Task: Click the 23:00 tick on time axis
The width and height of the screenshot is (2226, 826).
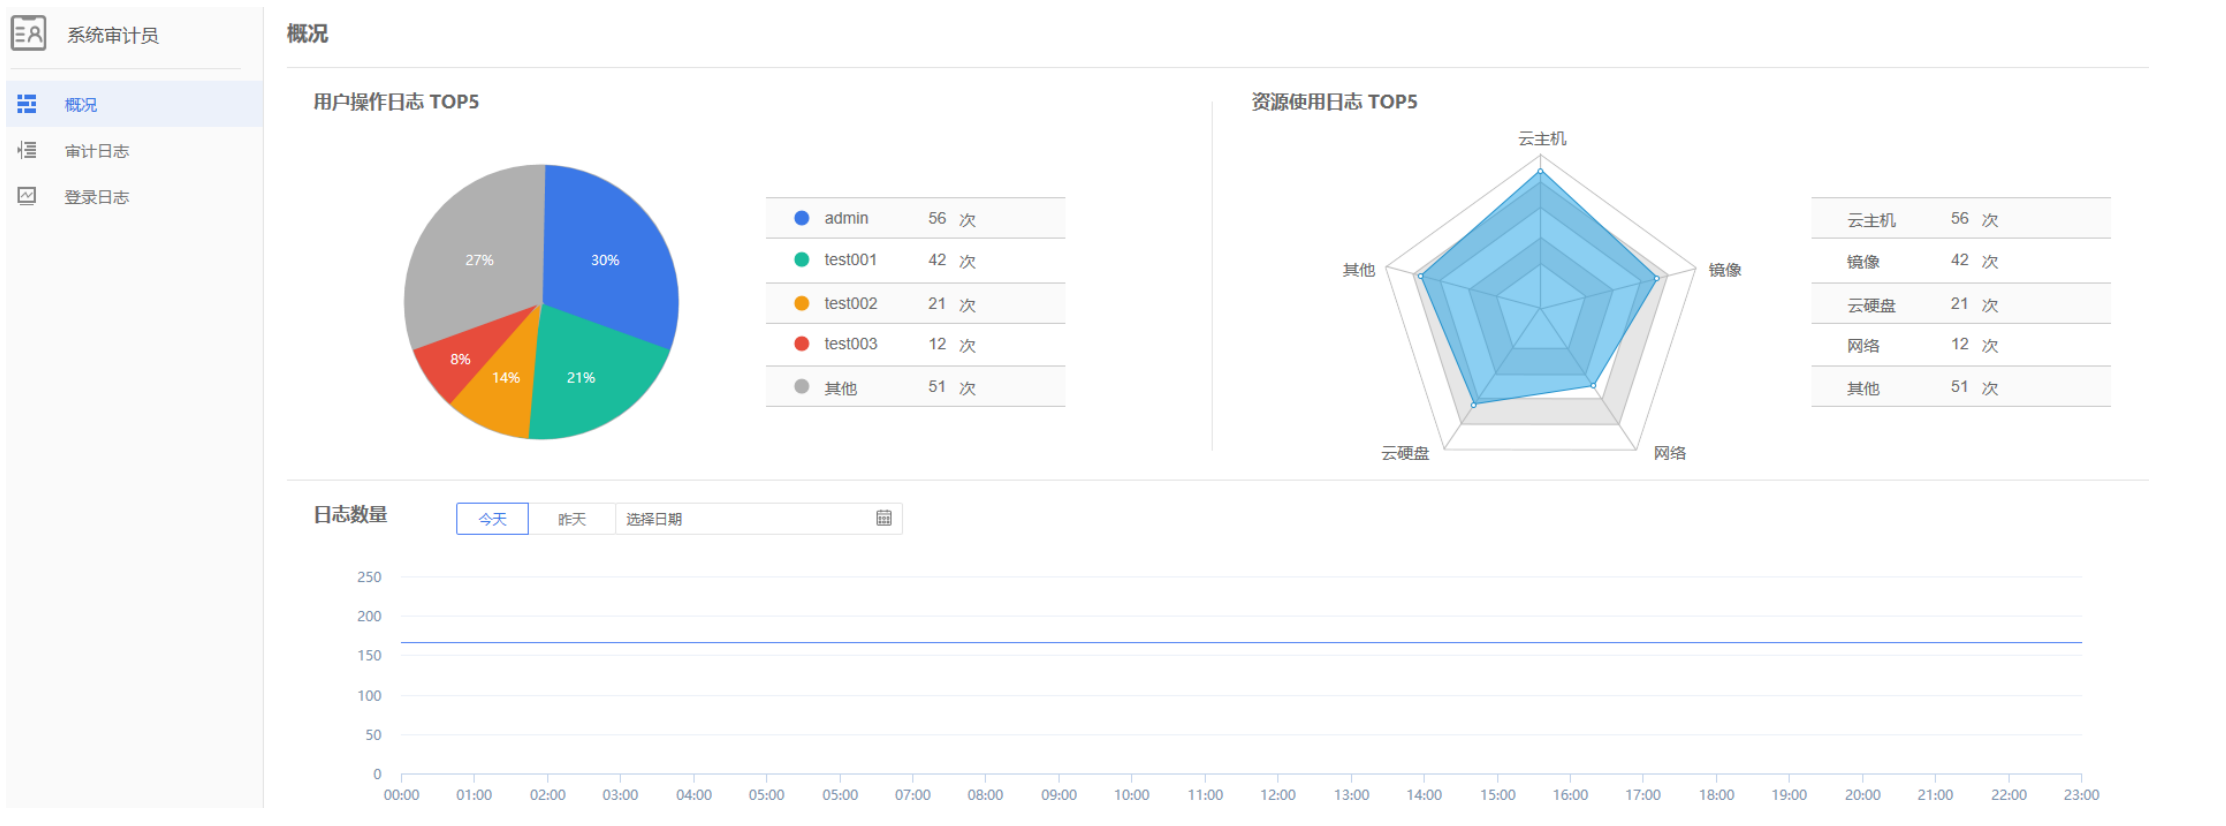Action: (x=2081, y=795)
